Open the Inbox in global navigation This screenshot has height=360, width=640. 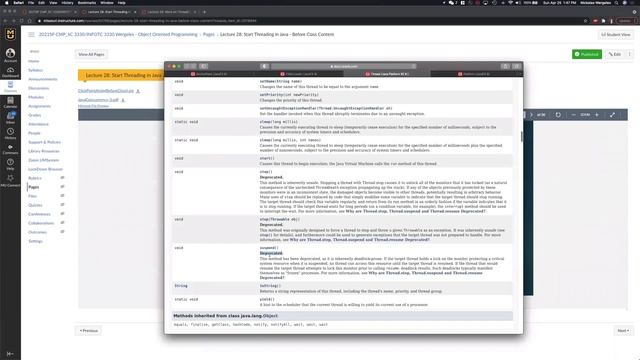tap(10, 118)
